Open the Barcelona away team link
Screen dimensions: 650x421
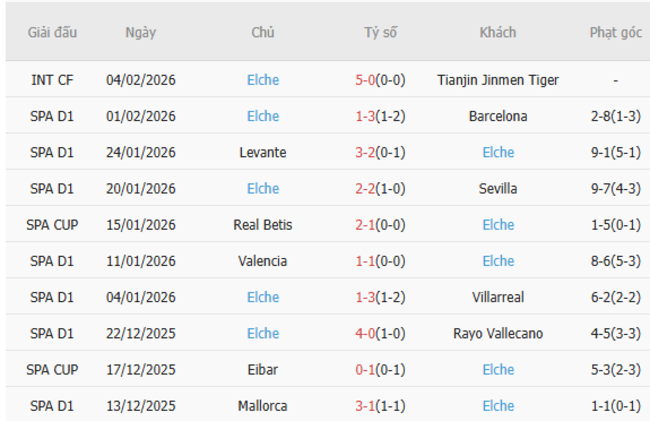(x=498, y=116)
